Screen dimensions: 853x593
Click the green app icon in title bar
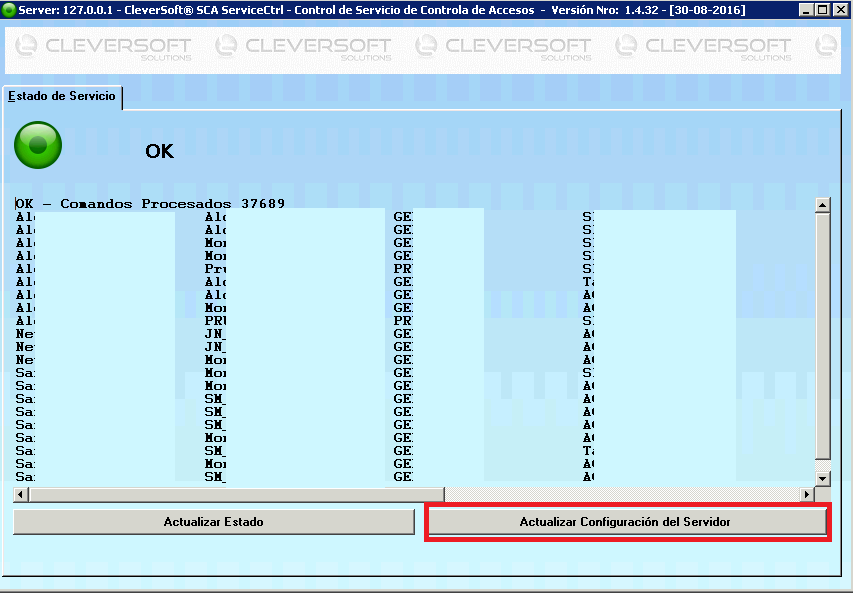pos(8,9)
